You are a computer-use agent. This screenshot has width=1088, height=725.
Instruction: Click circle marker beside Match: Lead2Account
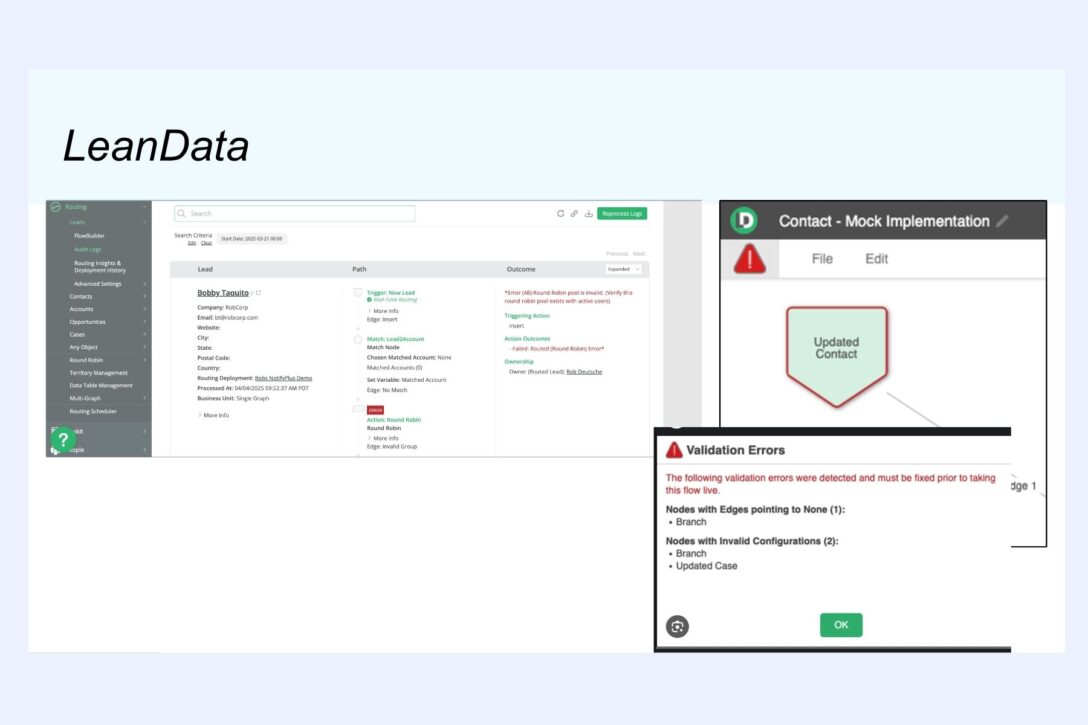(358, 339)
